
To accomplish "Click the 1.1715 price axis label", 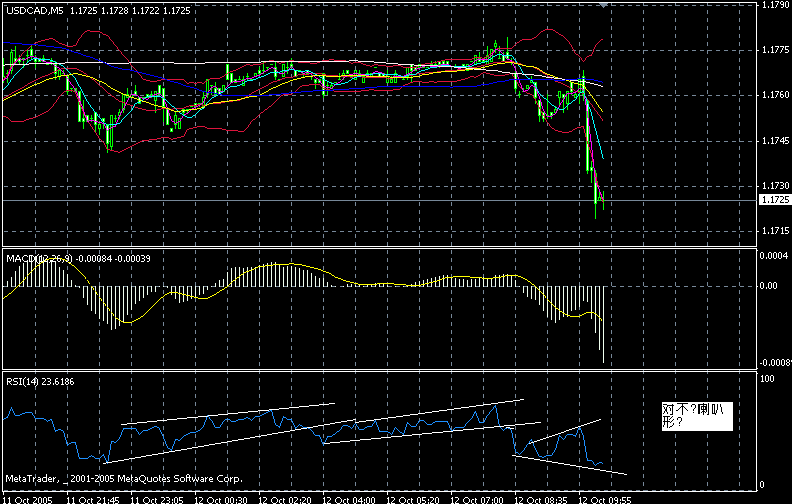I will click(x=776, y=231).
